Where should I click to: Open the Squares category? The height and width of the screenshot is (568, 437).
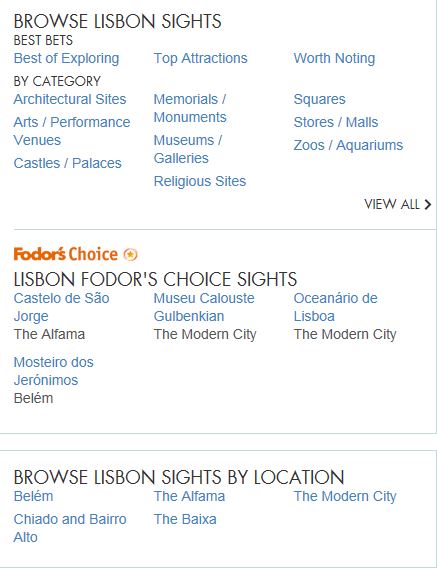click(x=319, y=99)
